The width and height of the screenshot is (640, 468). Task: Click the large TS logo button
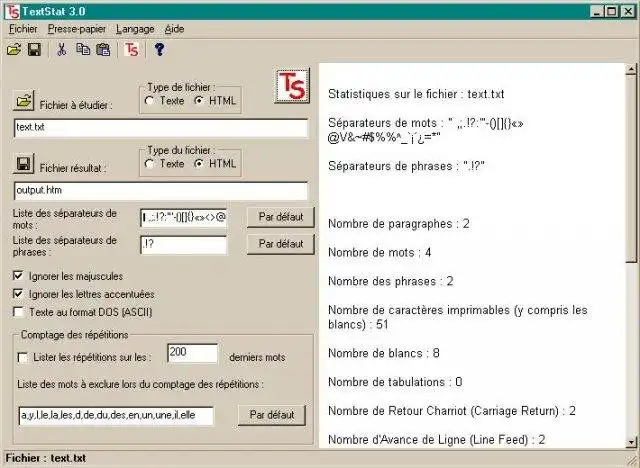coord(292,86)
